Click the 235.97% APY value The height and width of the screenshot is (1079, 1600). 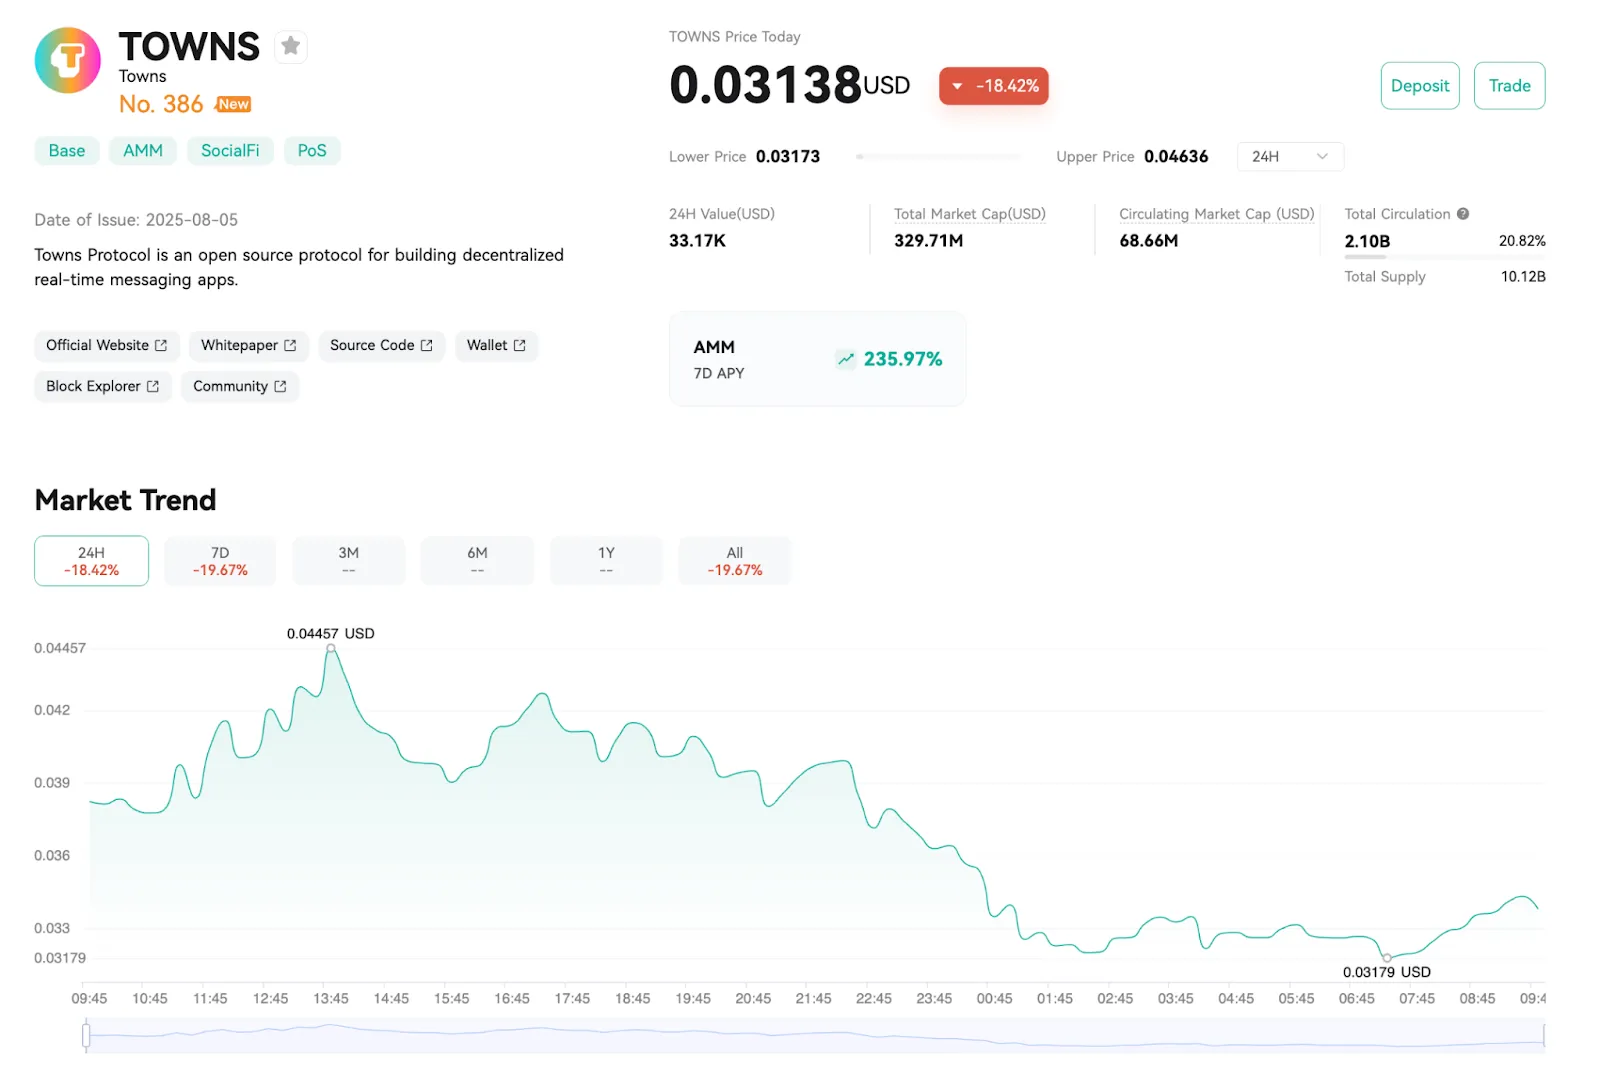pos(903,359)
